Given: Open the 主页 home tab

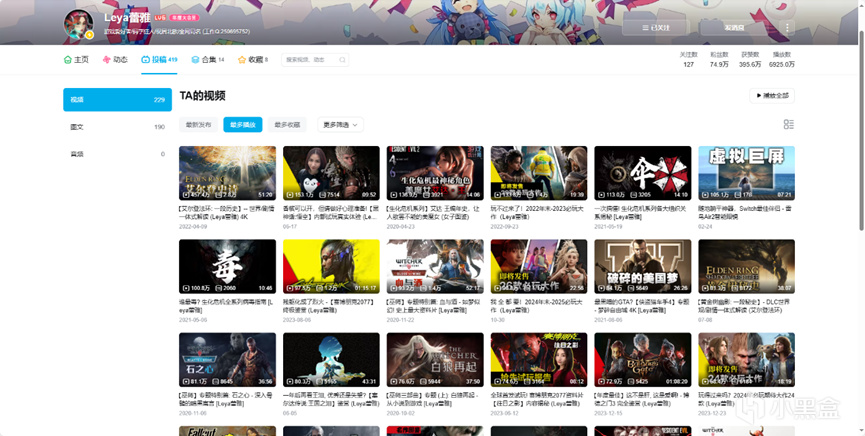Looking at the screenshot, I should point(76,60).
